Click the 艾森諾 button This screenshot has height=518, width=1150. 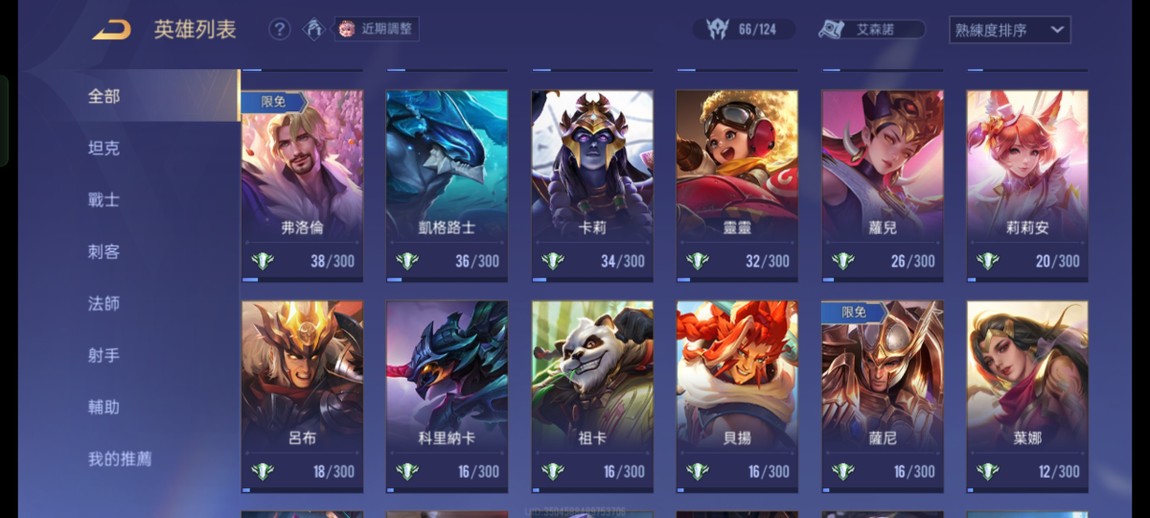pyautogui.click(x=872, y=29)
